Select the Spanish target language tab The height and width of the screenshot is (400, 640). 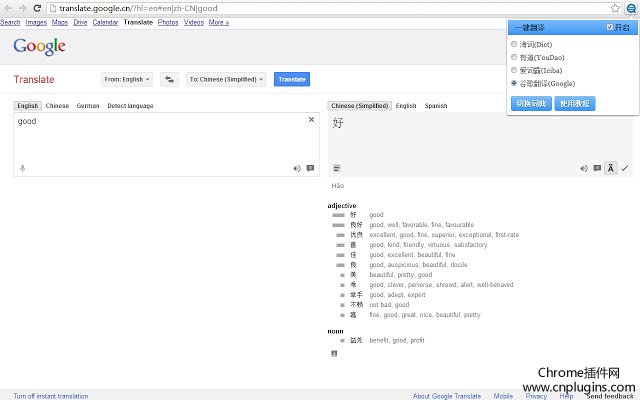click(435, 105)
